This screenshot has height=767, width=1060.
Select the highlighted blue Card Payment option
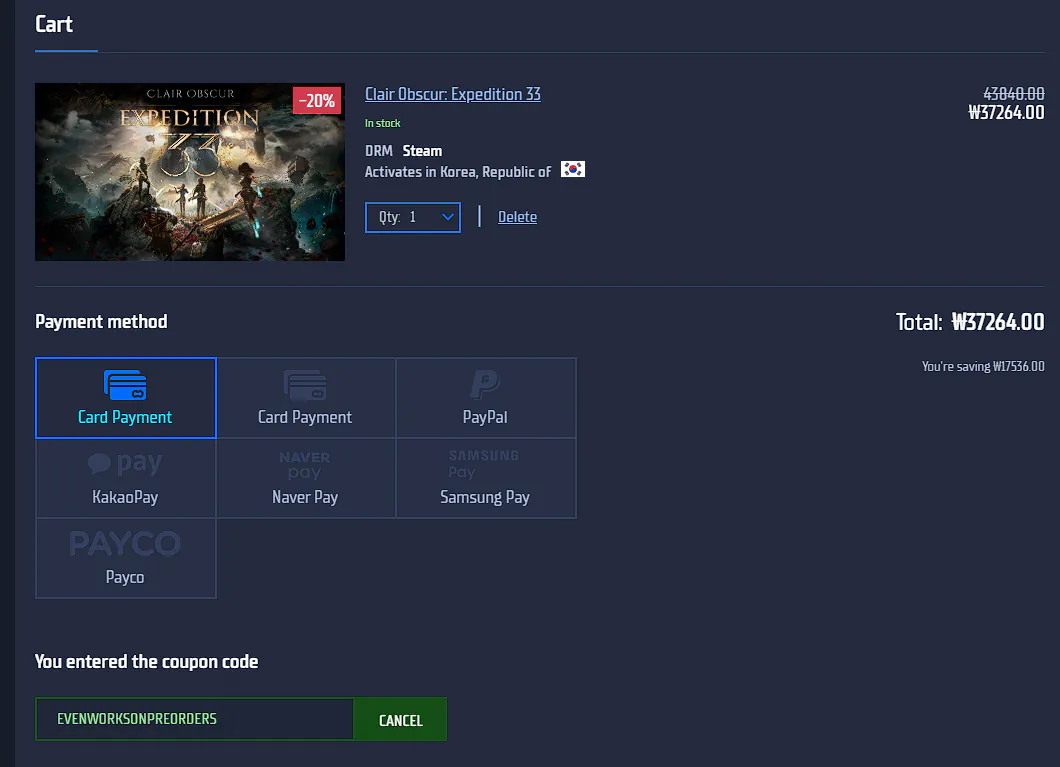(126, 398)
